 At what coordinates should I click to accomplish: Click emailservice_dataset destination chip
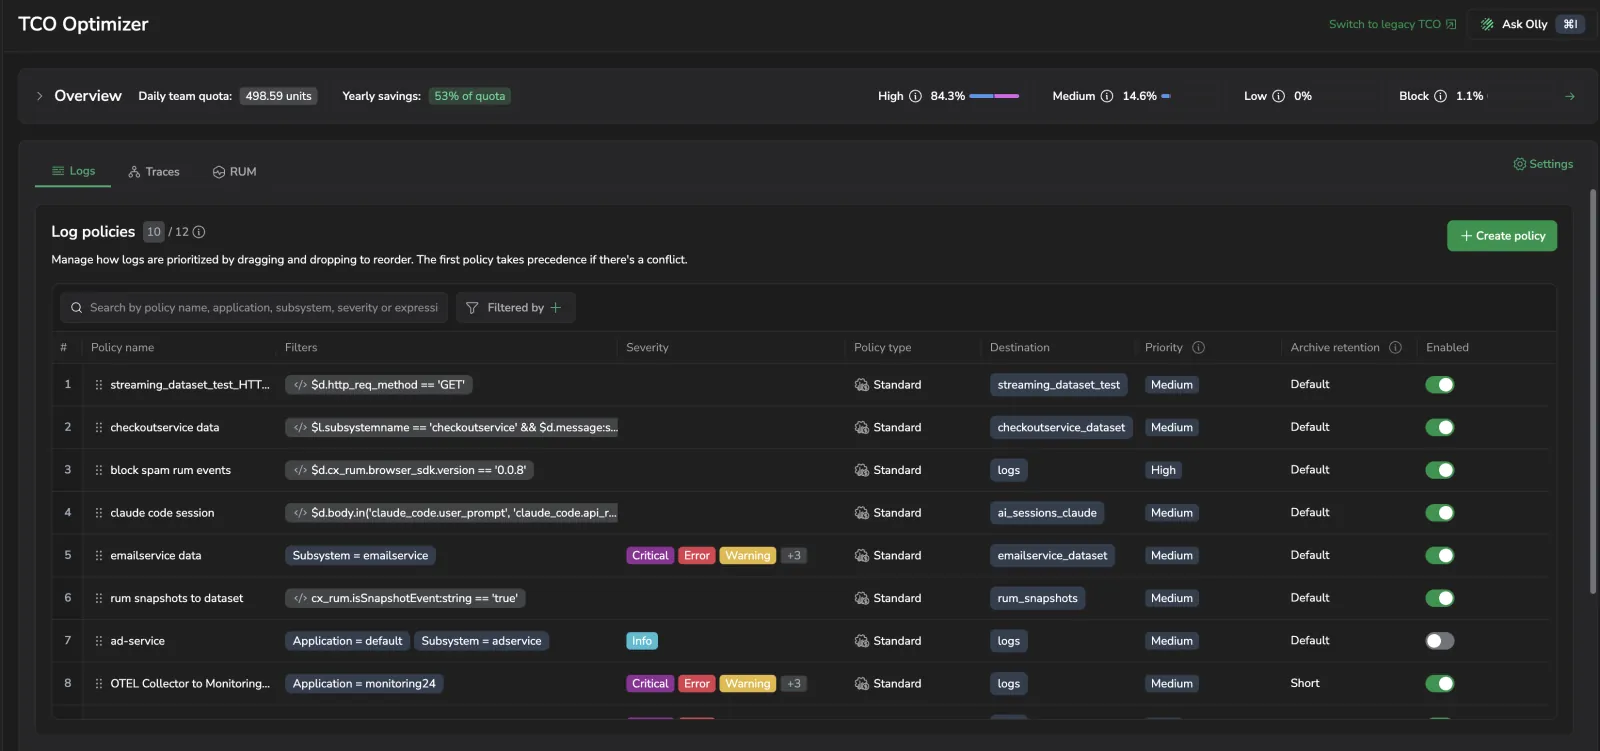tap(1052, 556)
